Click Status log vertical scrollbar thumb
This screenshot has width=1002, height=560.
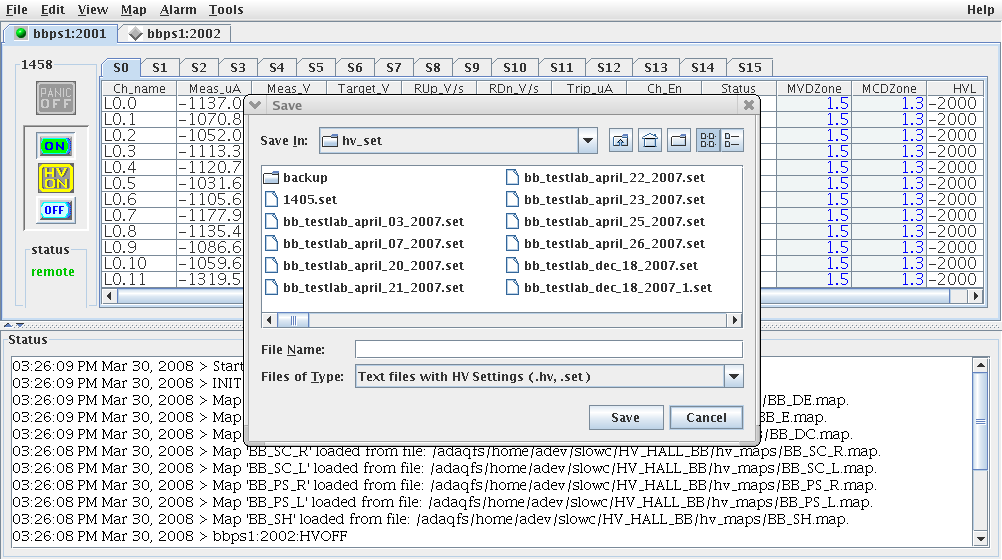(x=980, y=421)
